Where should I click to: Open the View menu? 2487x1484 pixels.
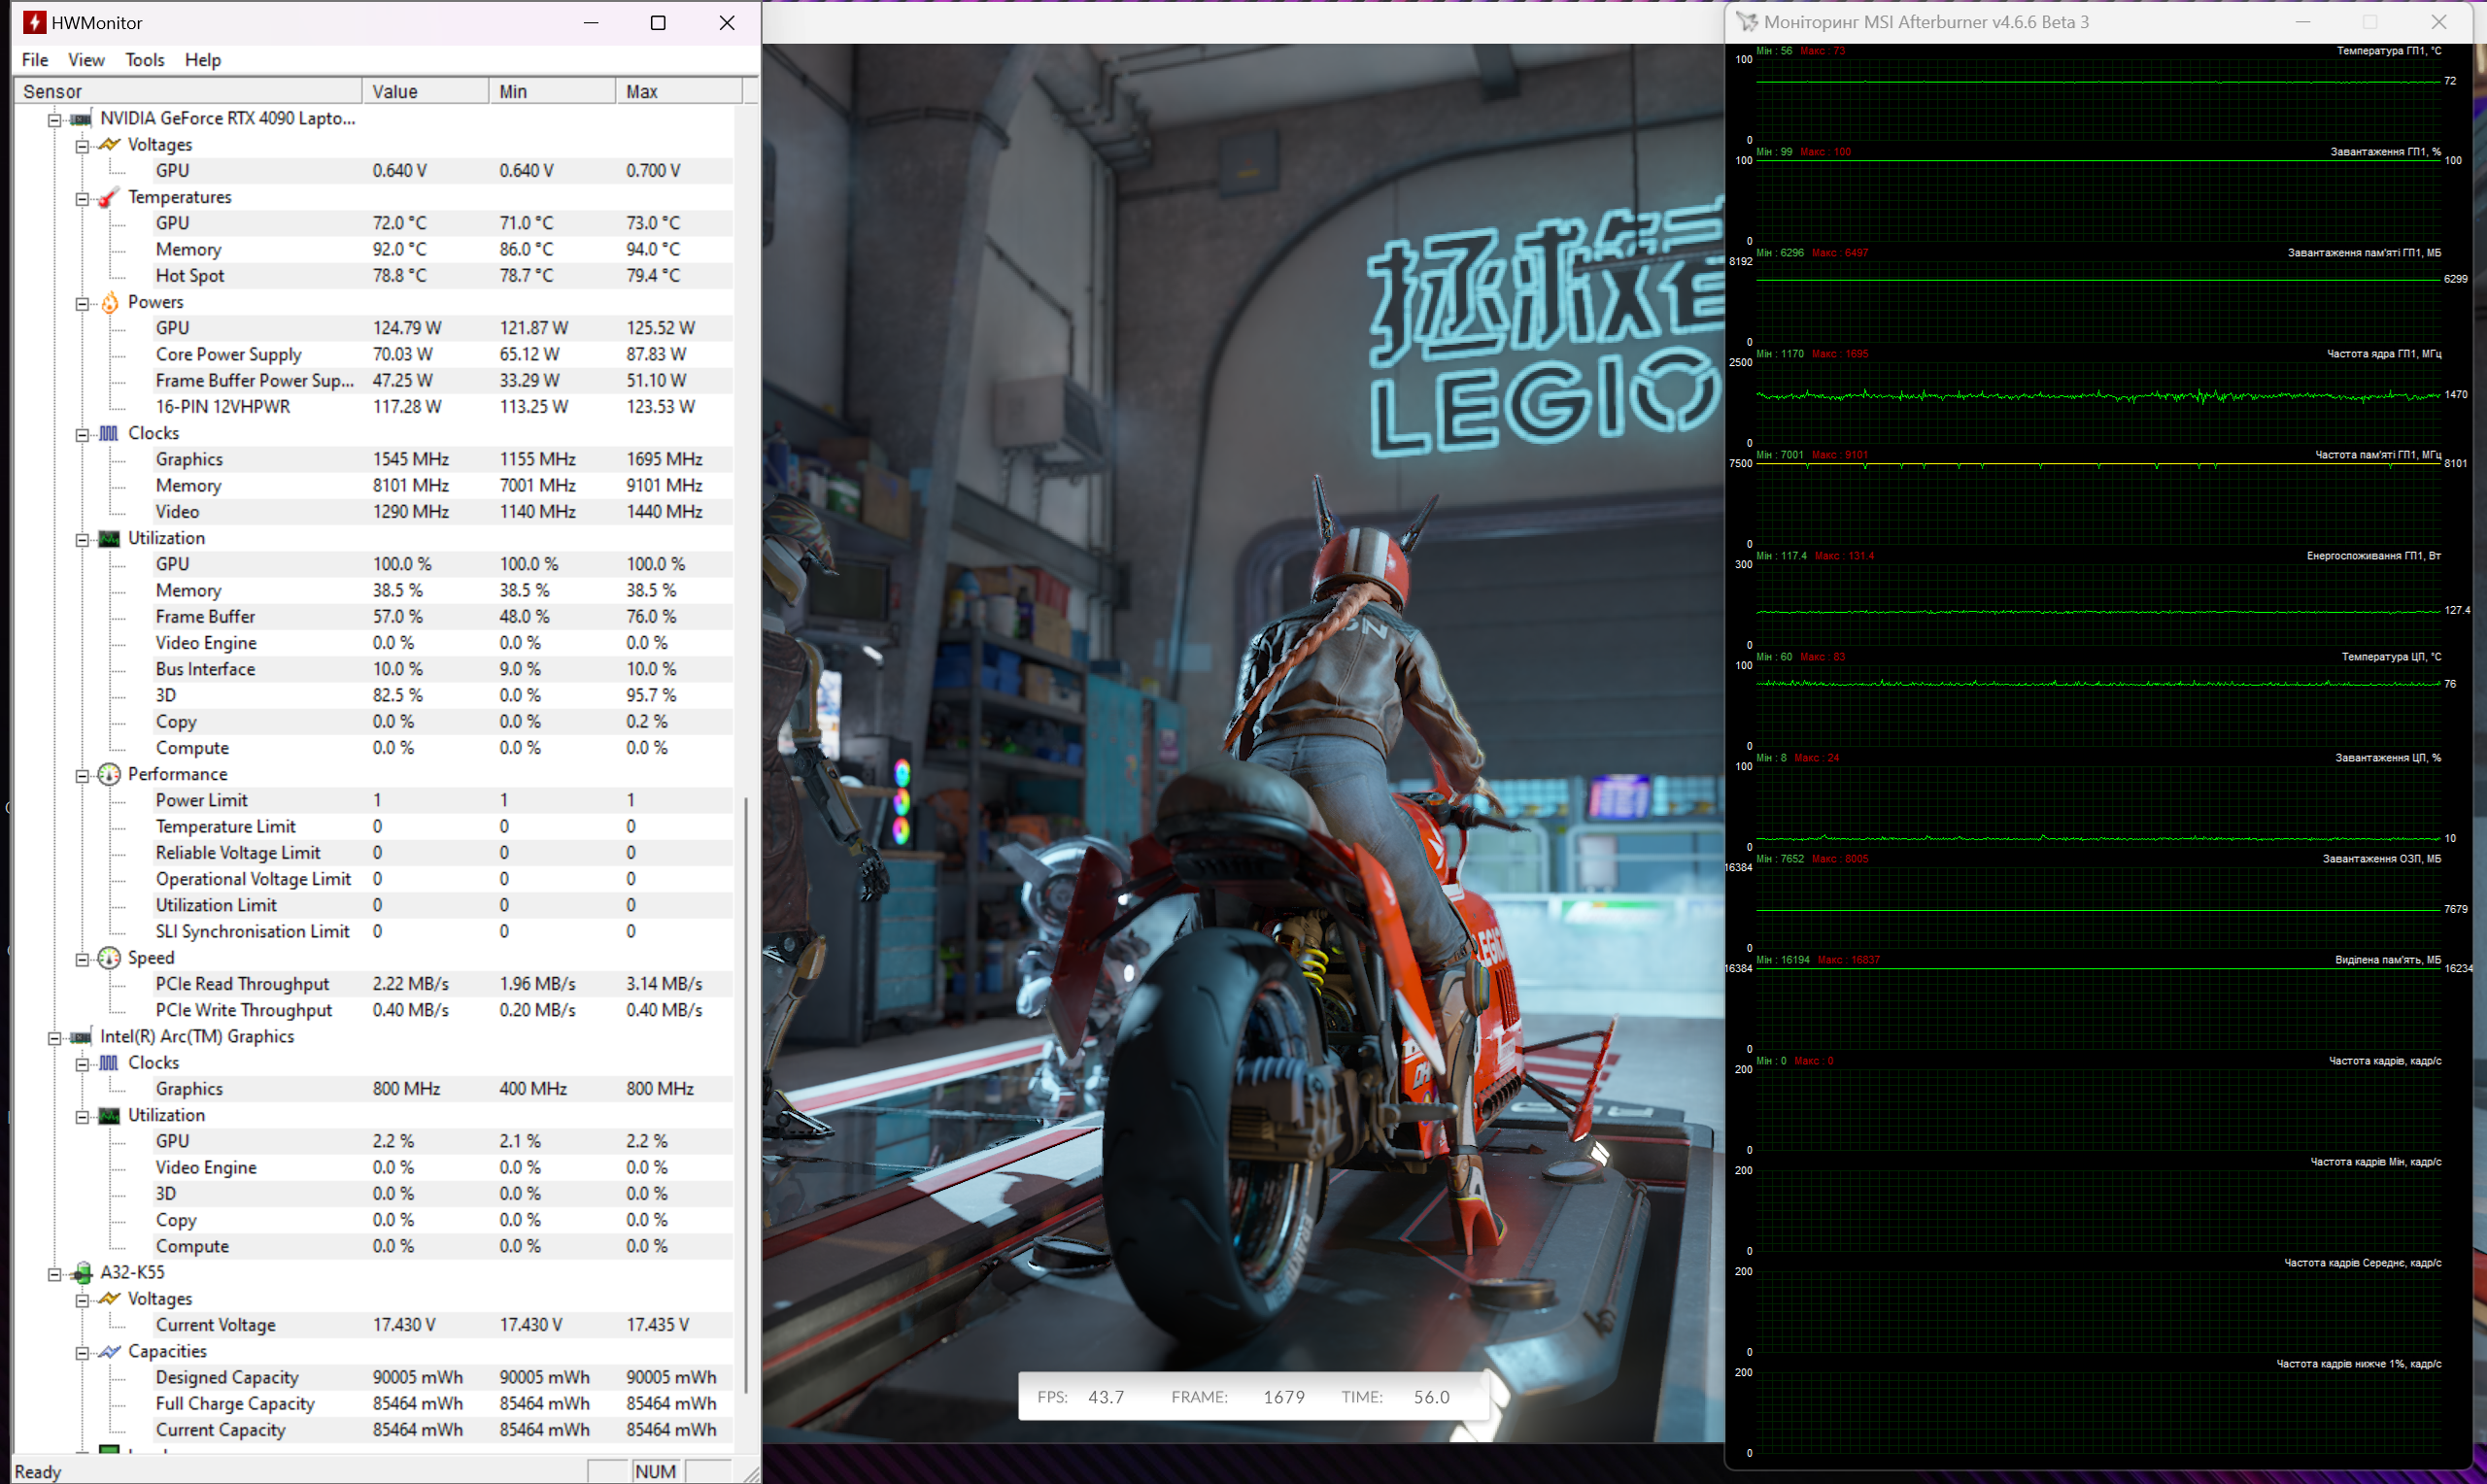click(86, 60)
